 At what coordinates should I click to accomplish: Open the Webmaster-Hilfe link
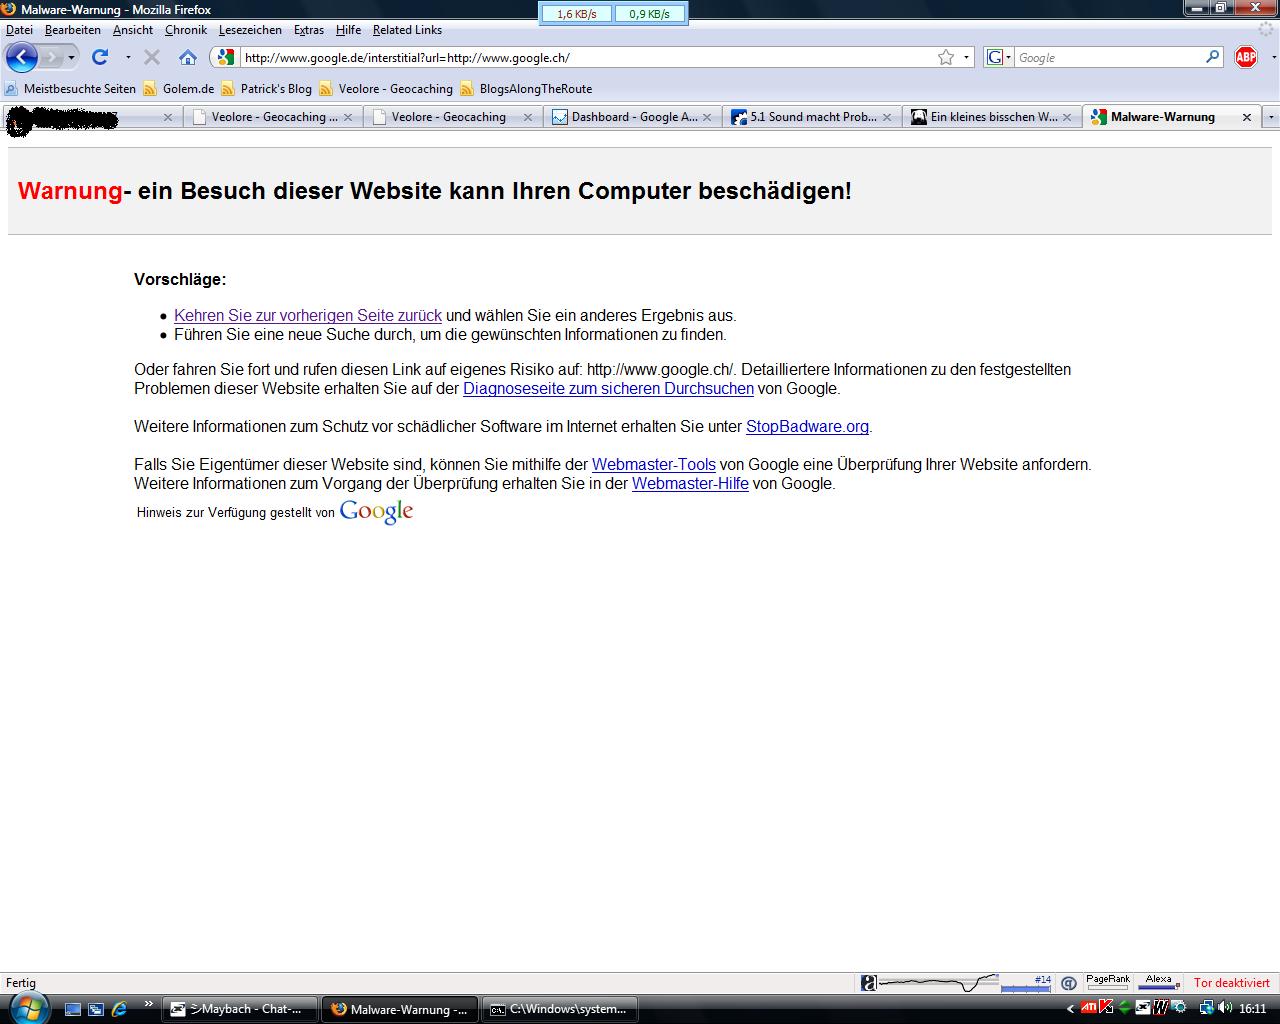(690, 484)
